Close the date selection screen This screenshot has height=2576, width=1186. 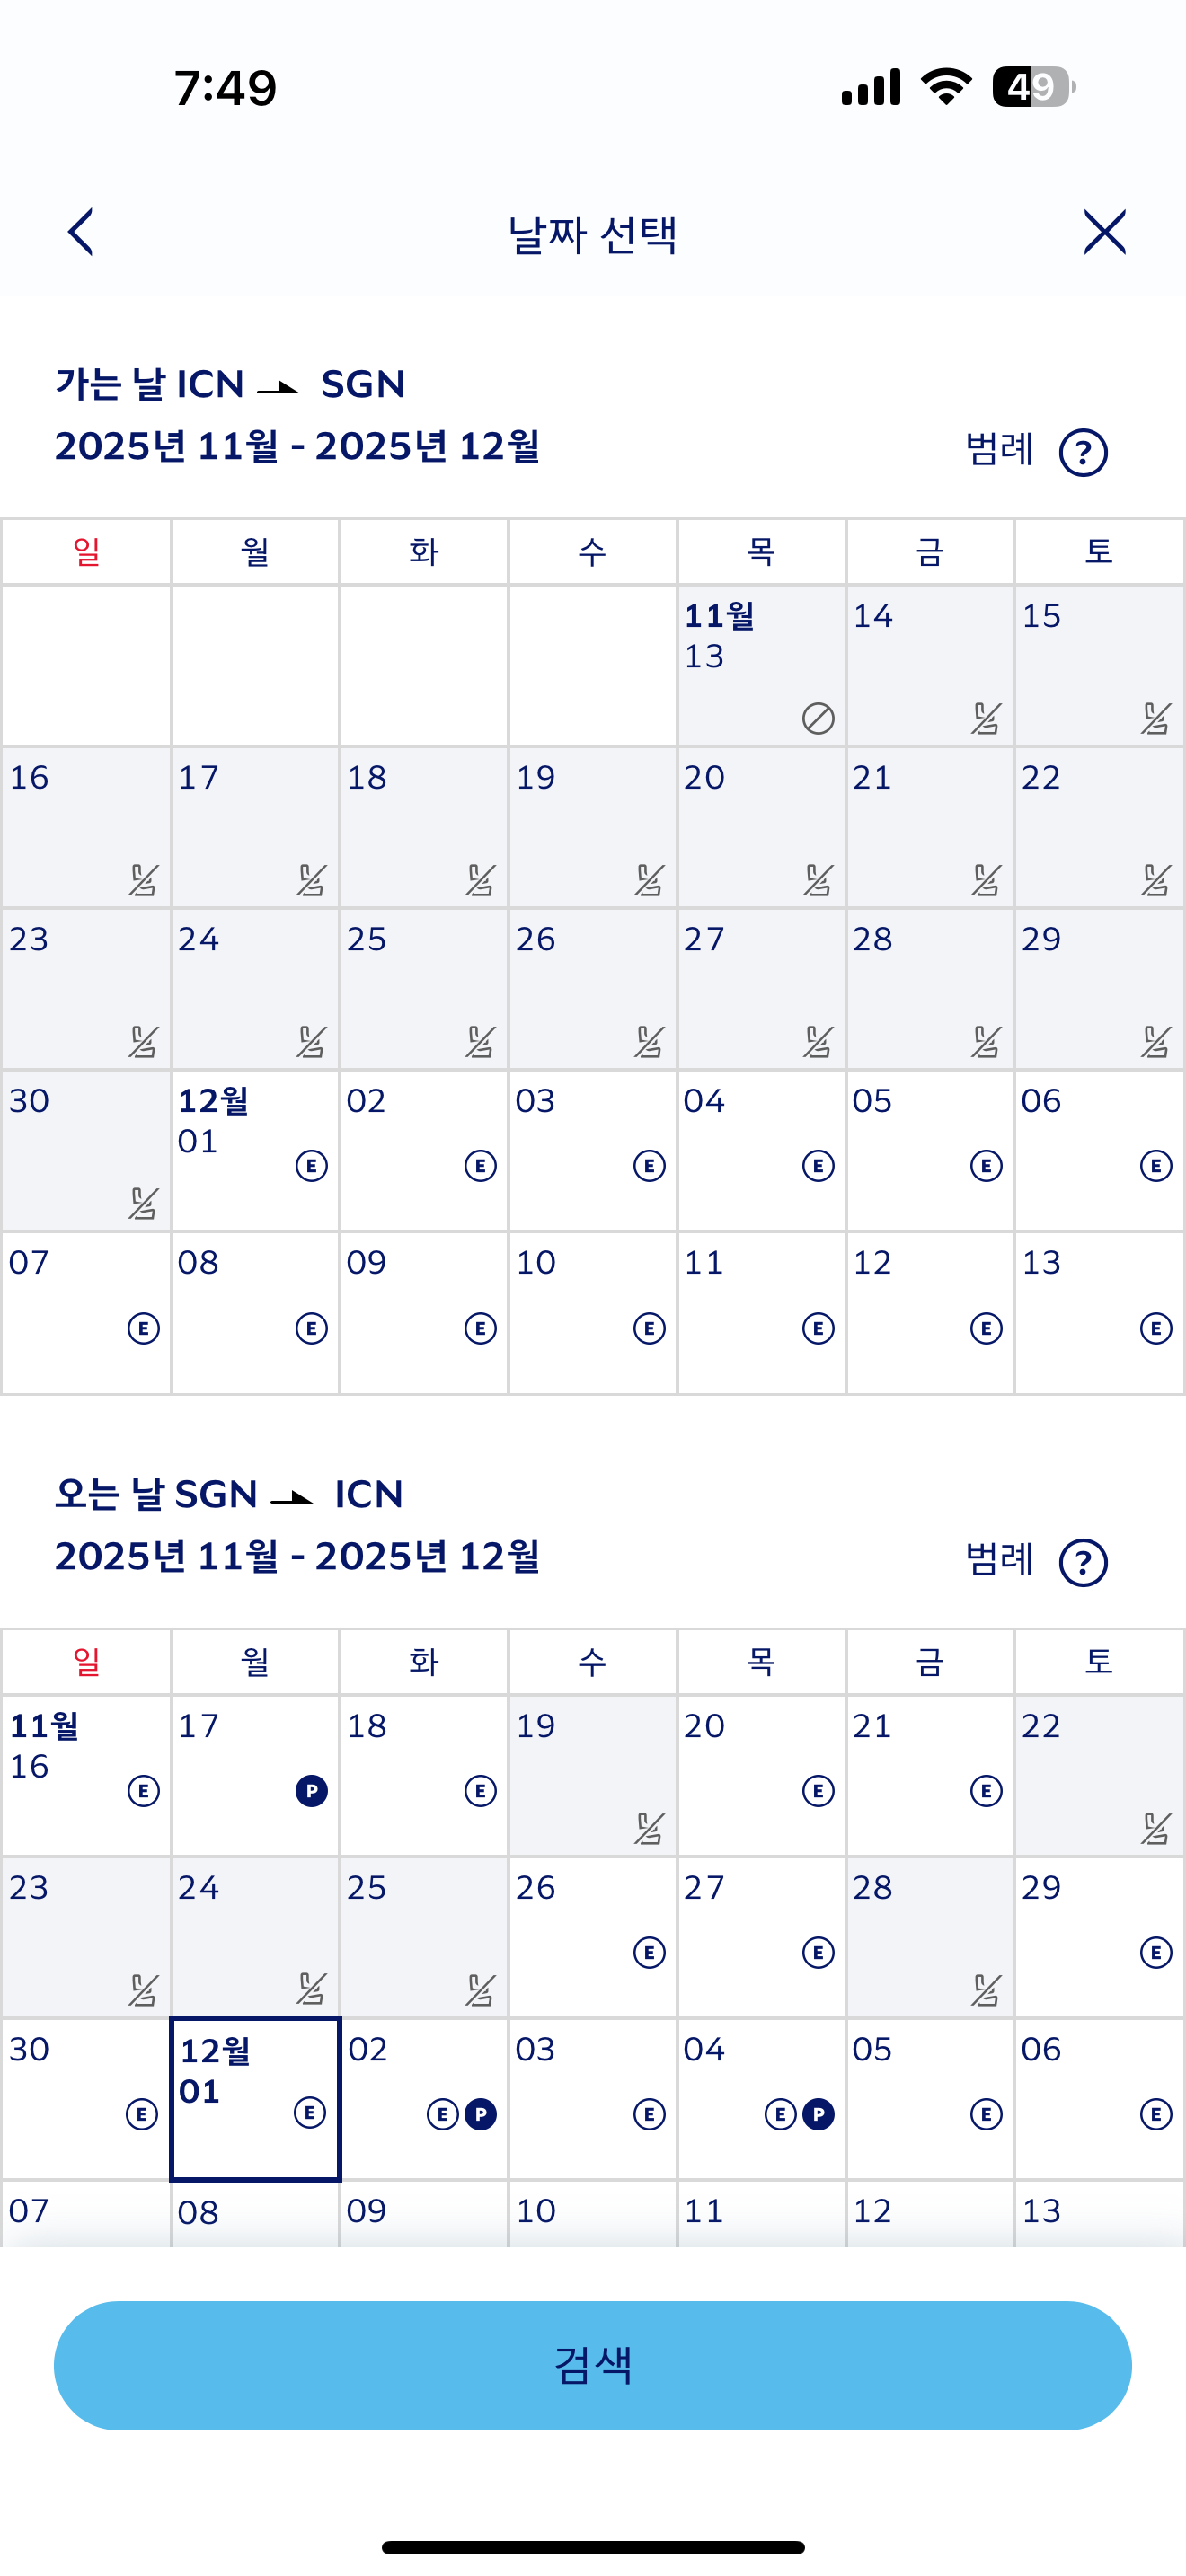[x=1104, y=233]
